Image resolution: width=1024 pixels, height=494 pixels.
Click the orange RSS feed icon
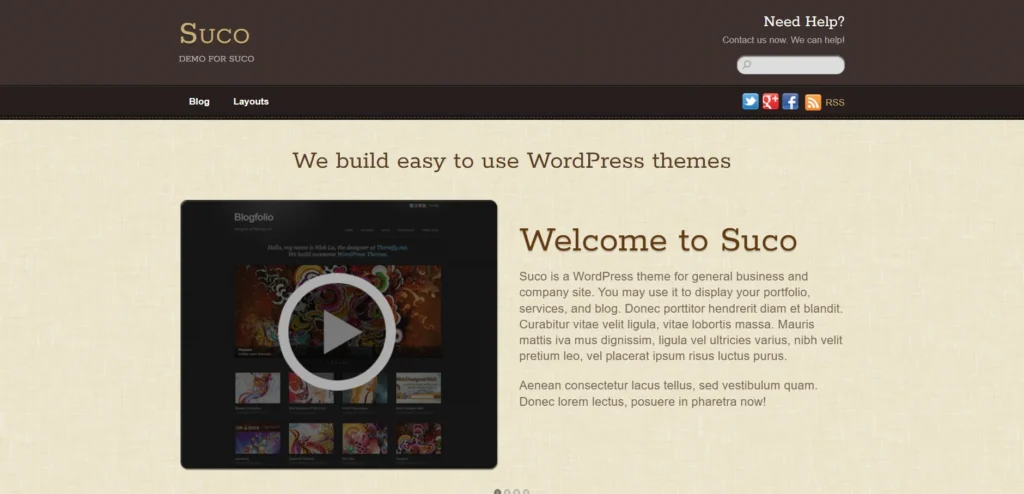(813, 102)
